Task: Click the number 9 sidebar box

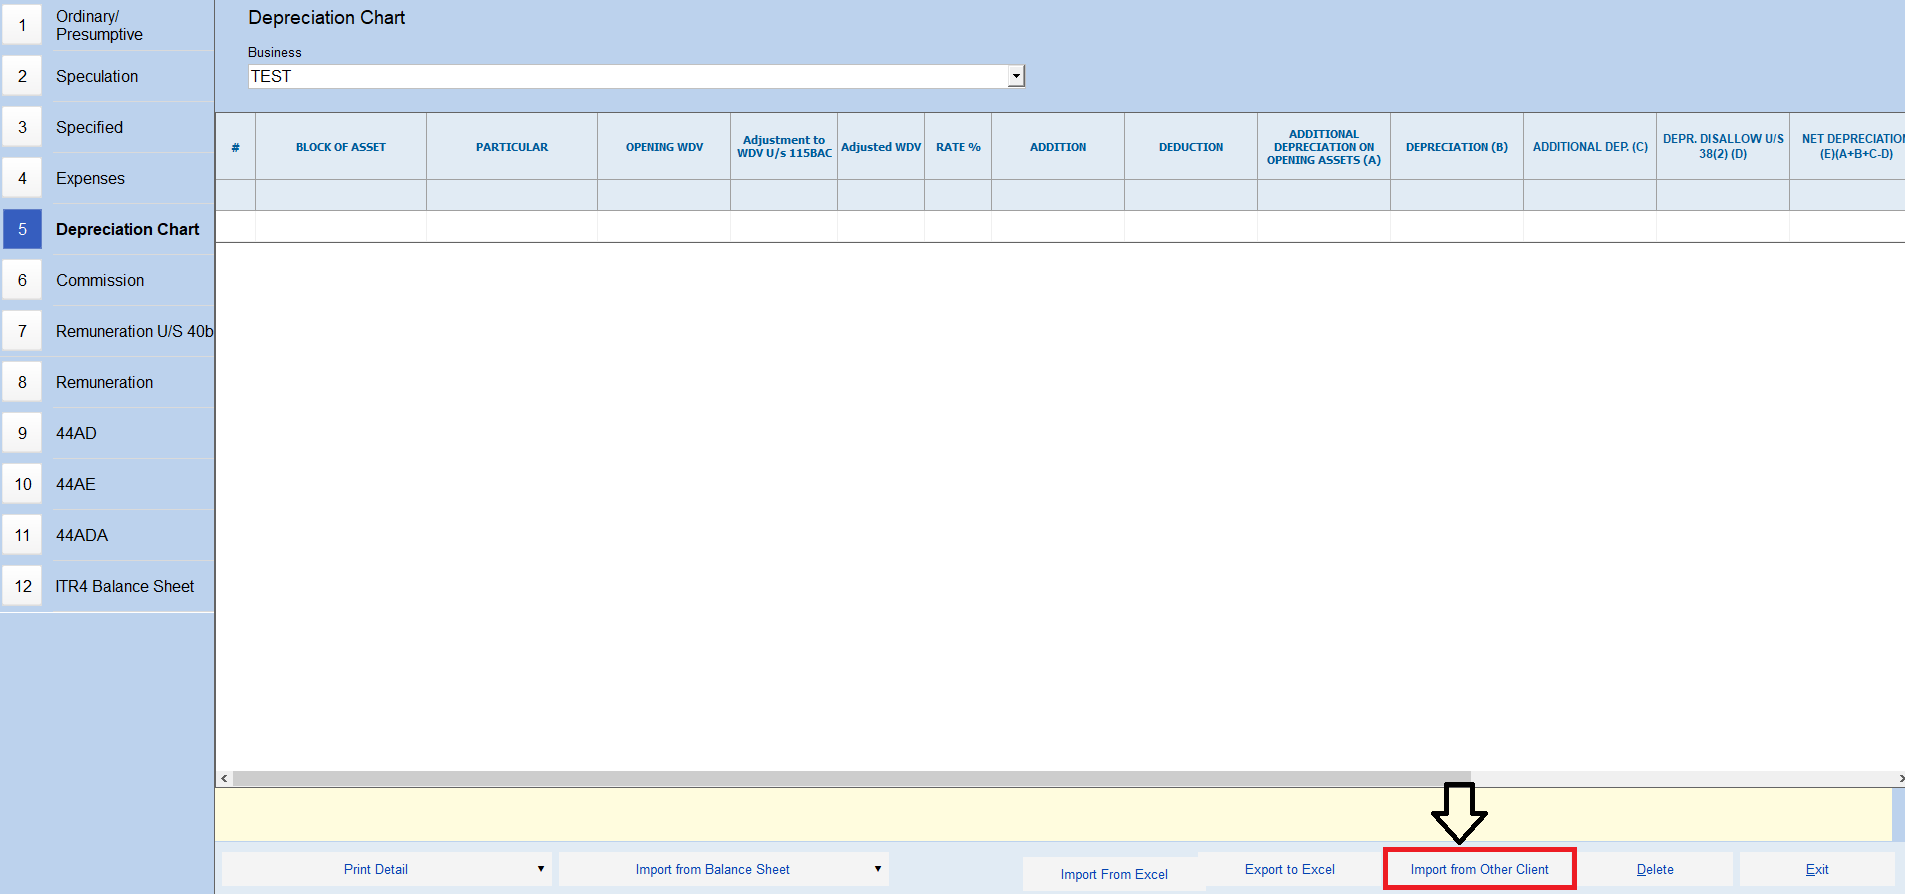Action: pyautogui.click(x=22, y=433)
